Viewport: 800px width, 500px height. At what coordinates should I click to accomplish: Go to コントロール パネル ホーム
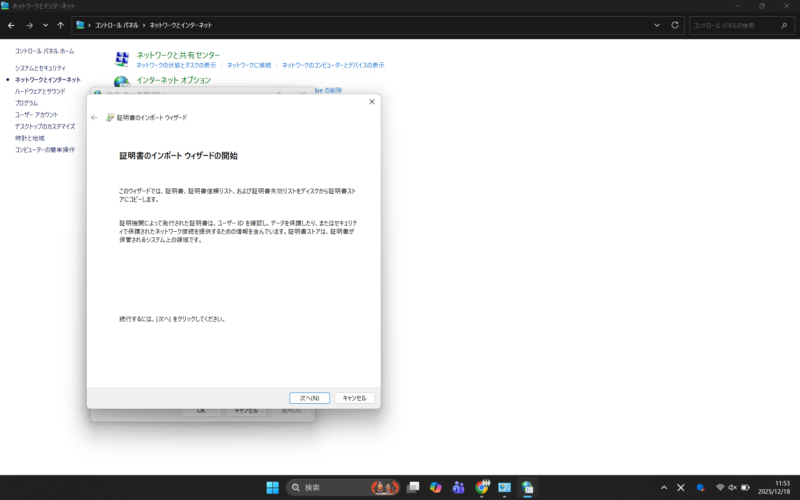click(x=44, y=50)
